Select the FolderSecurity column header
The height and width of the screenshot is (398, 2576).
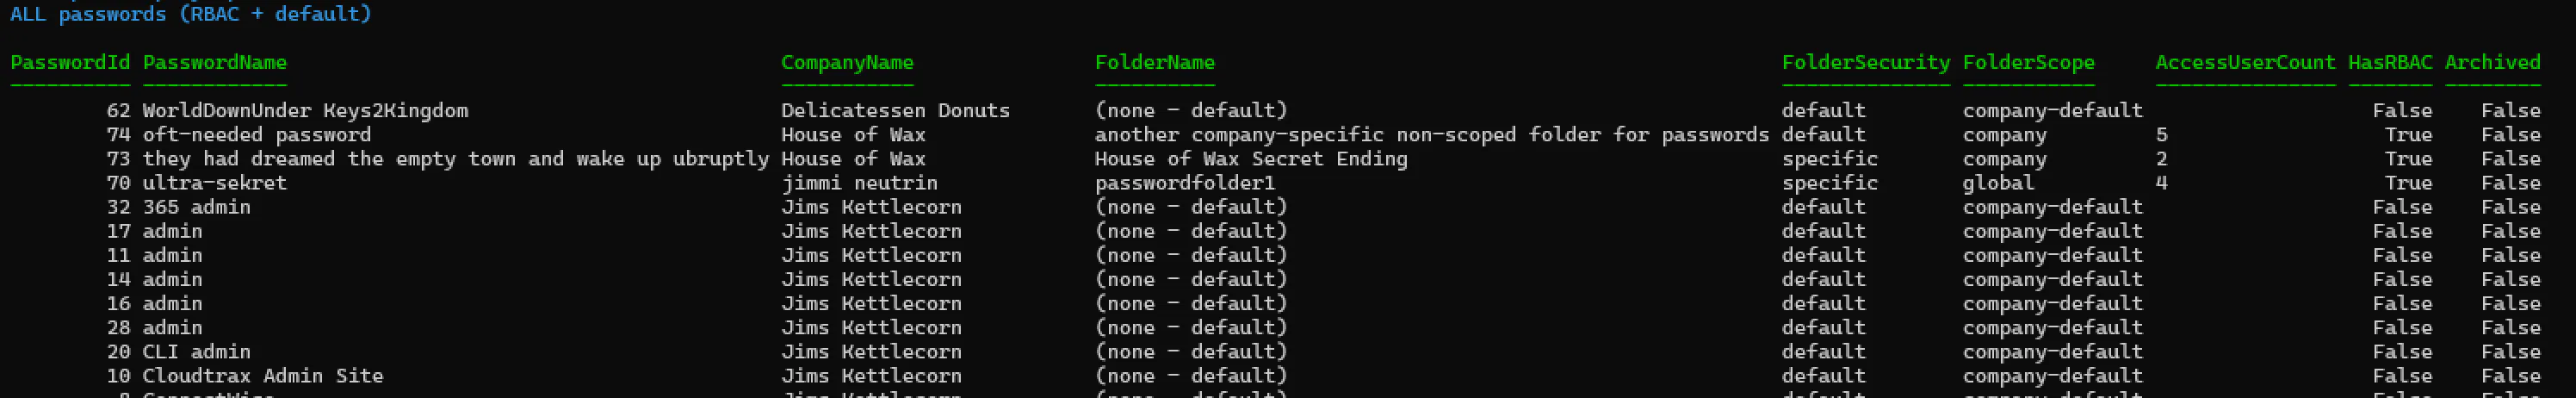(1865, 62)
